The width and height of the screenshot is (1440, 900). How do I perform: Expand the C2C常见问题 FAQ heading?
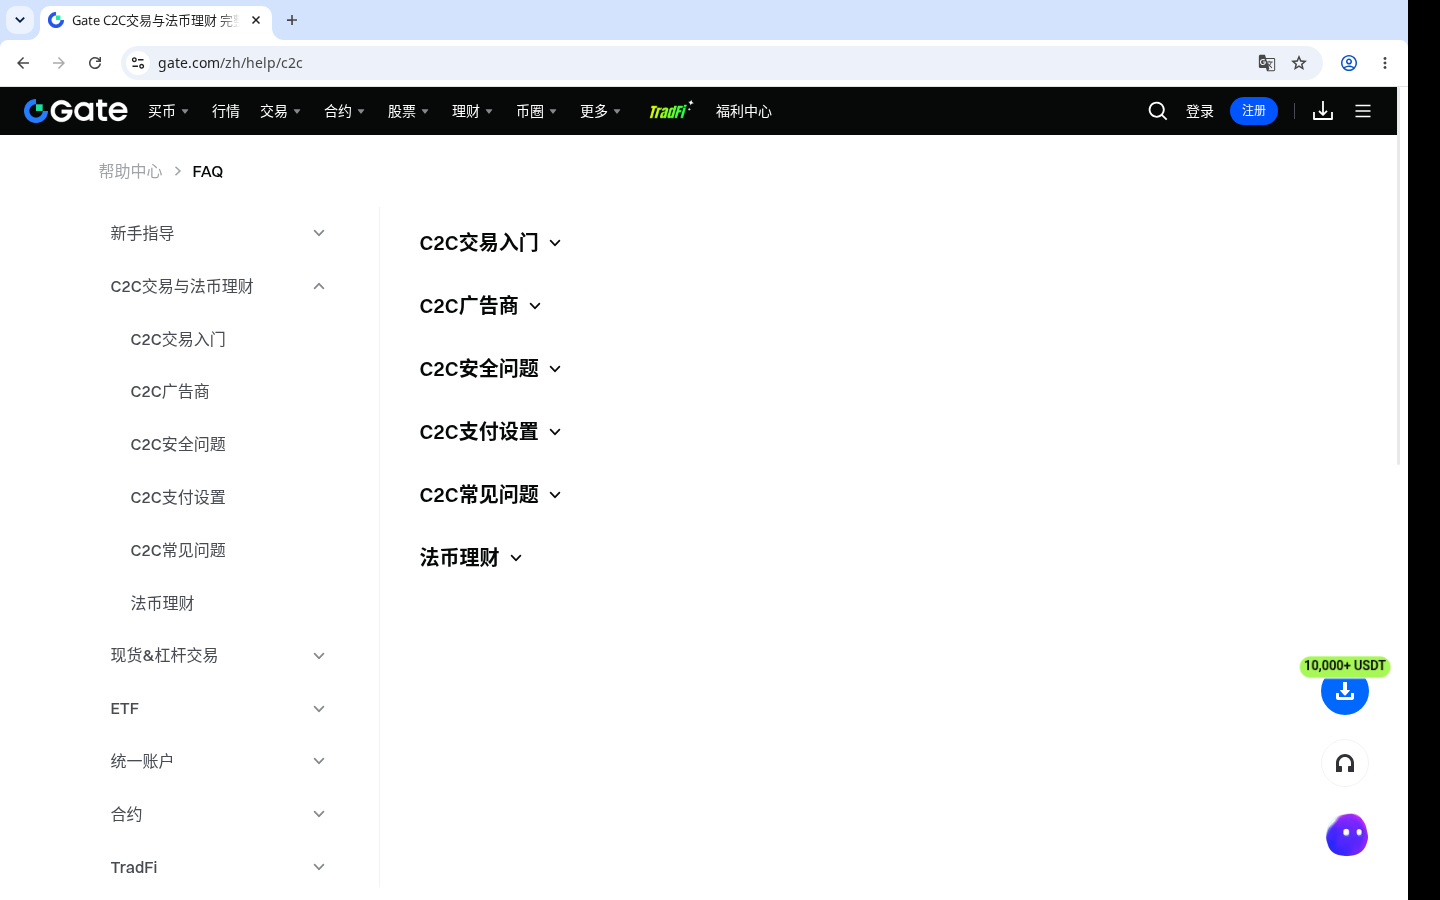pyautogui.click(x=490, y=495)
